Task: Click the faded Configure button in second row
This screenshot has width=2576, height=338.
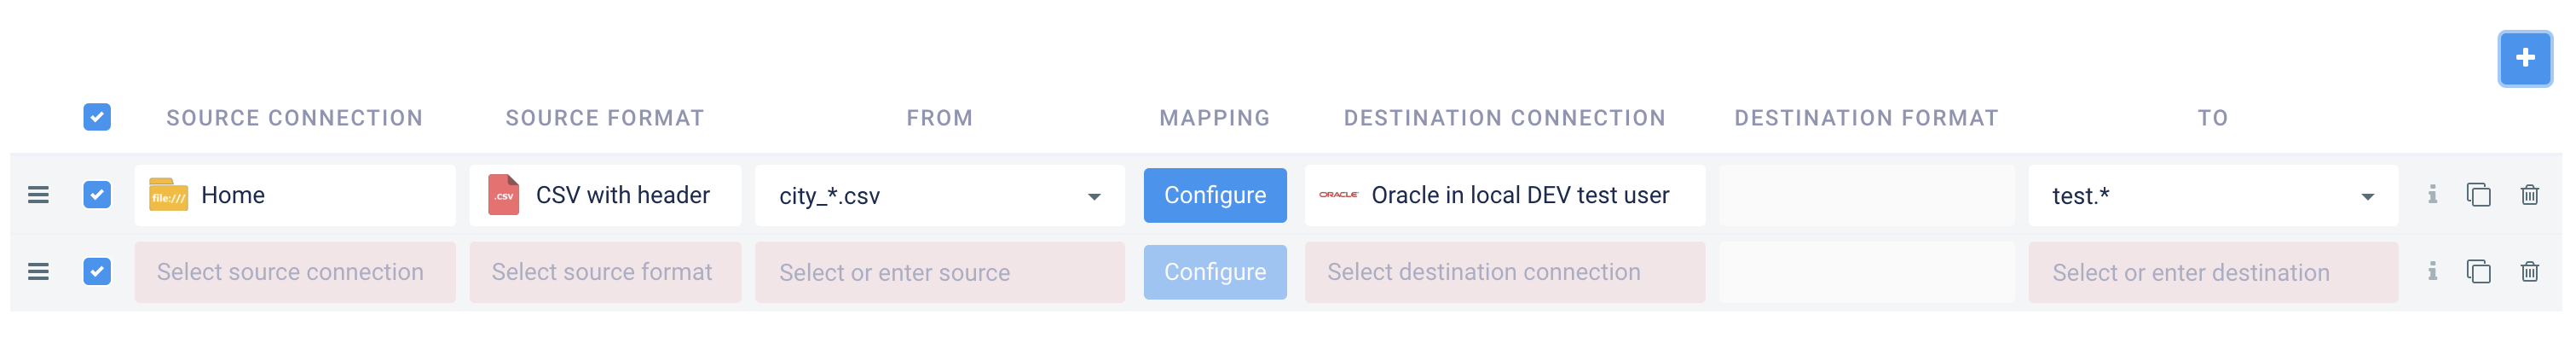Action: point(1215,272)
